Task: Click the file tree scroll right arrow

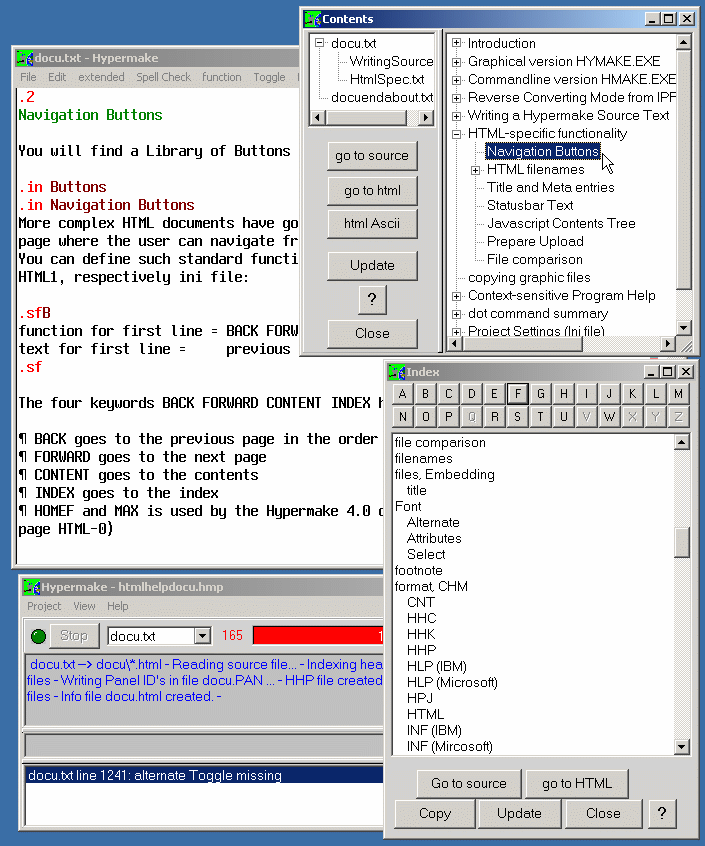Action: tap(426, 117)
